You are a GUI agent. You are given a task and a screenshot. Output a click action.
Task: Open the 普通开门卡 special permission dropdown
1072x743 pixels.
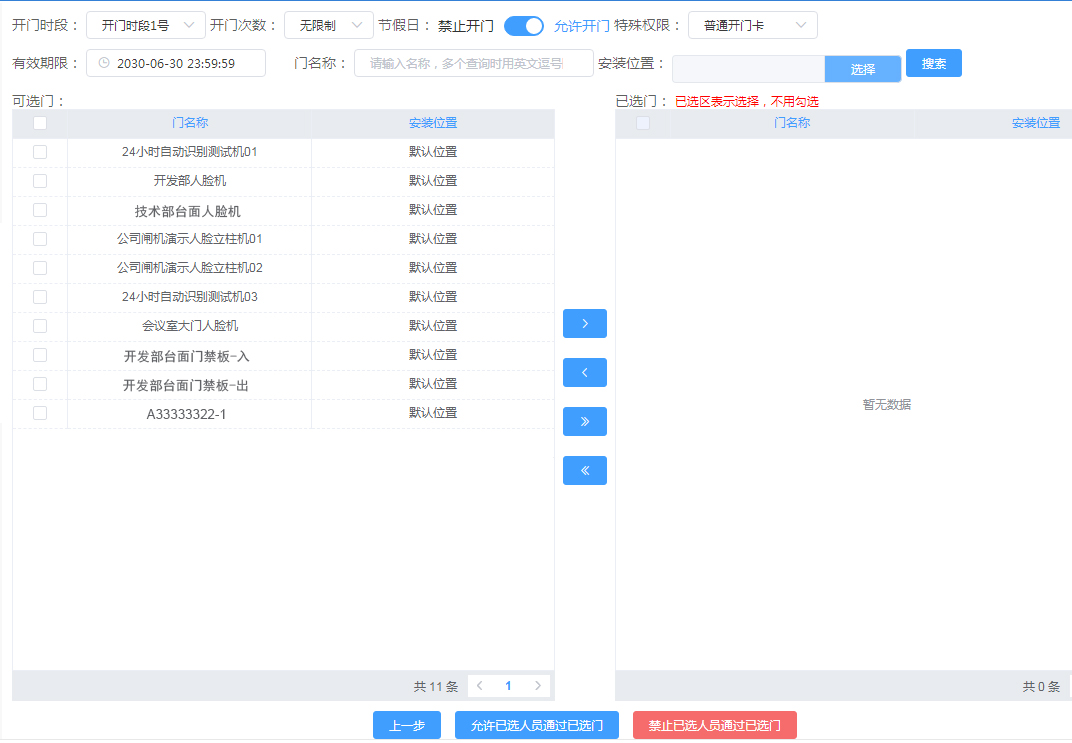(753, 25)
